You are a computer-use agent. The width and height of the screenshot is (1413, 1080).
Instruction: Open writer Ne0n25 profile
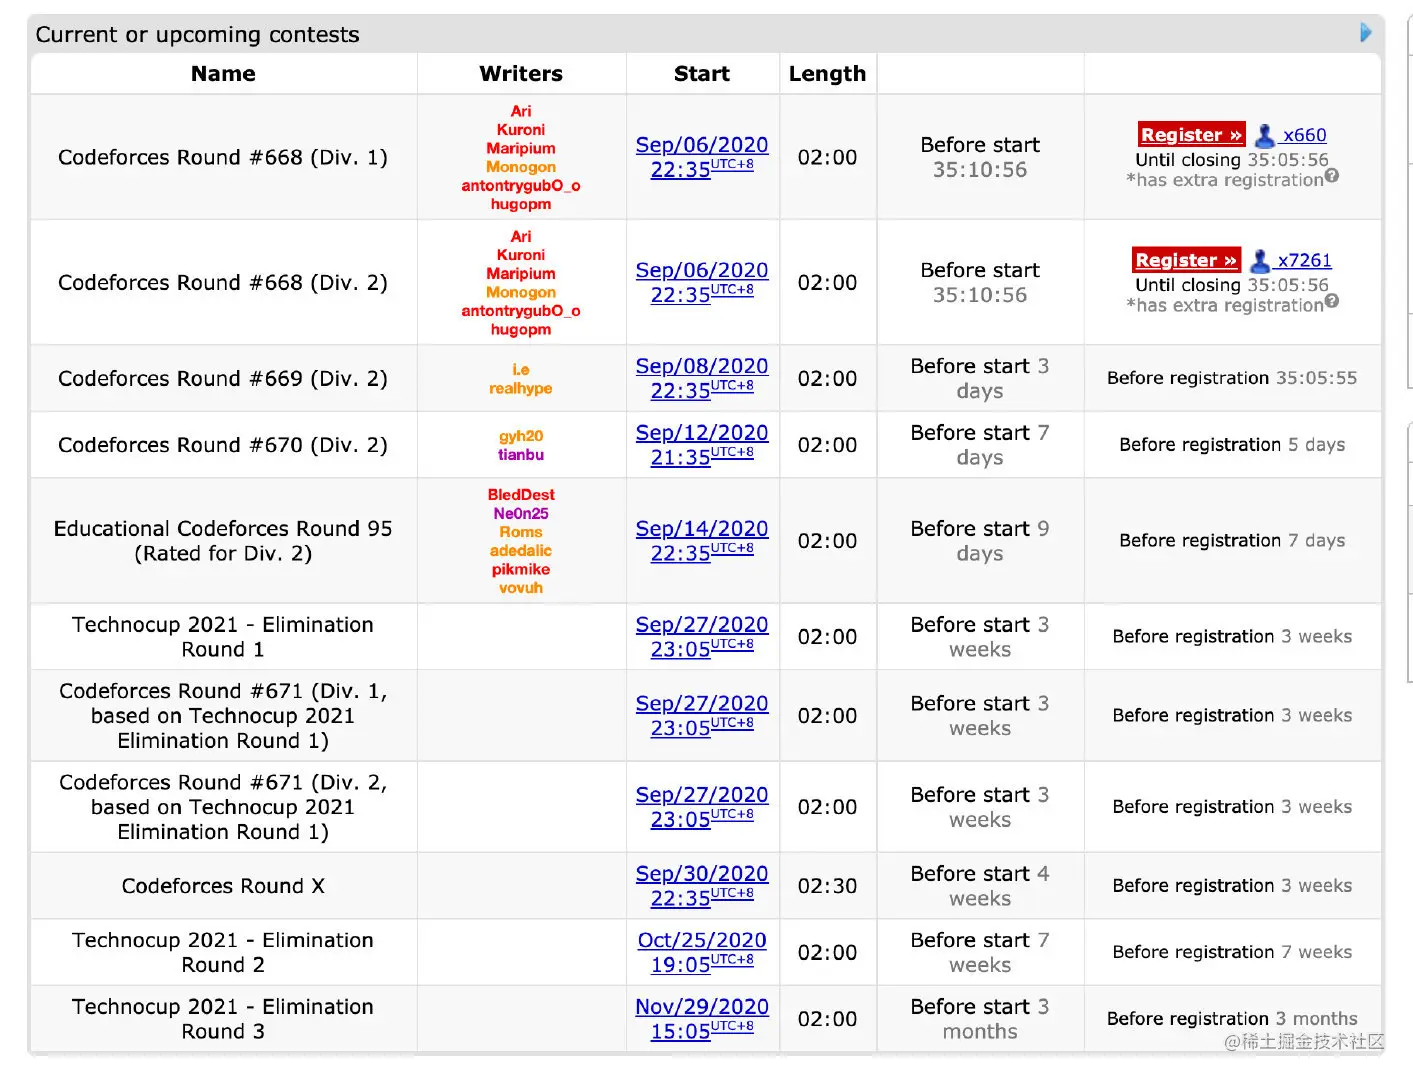[x=521, y=513]
